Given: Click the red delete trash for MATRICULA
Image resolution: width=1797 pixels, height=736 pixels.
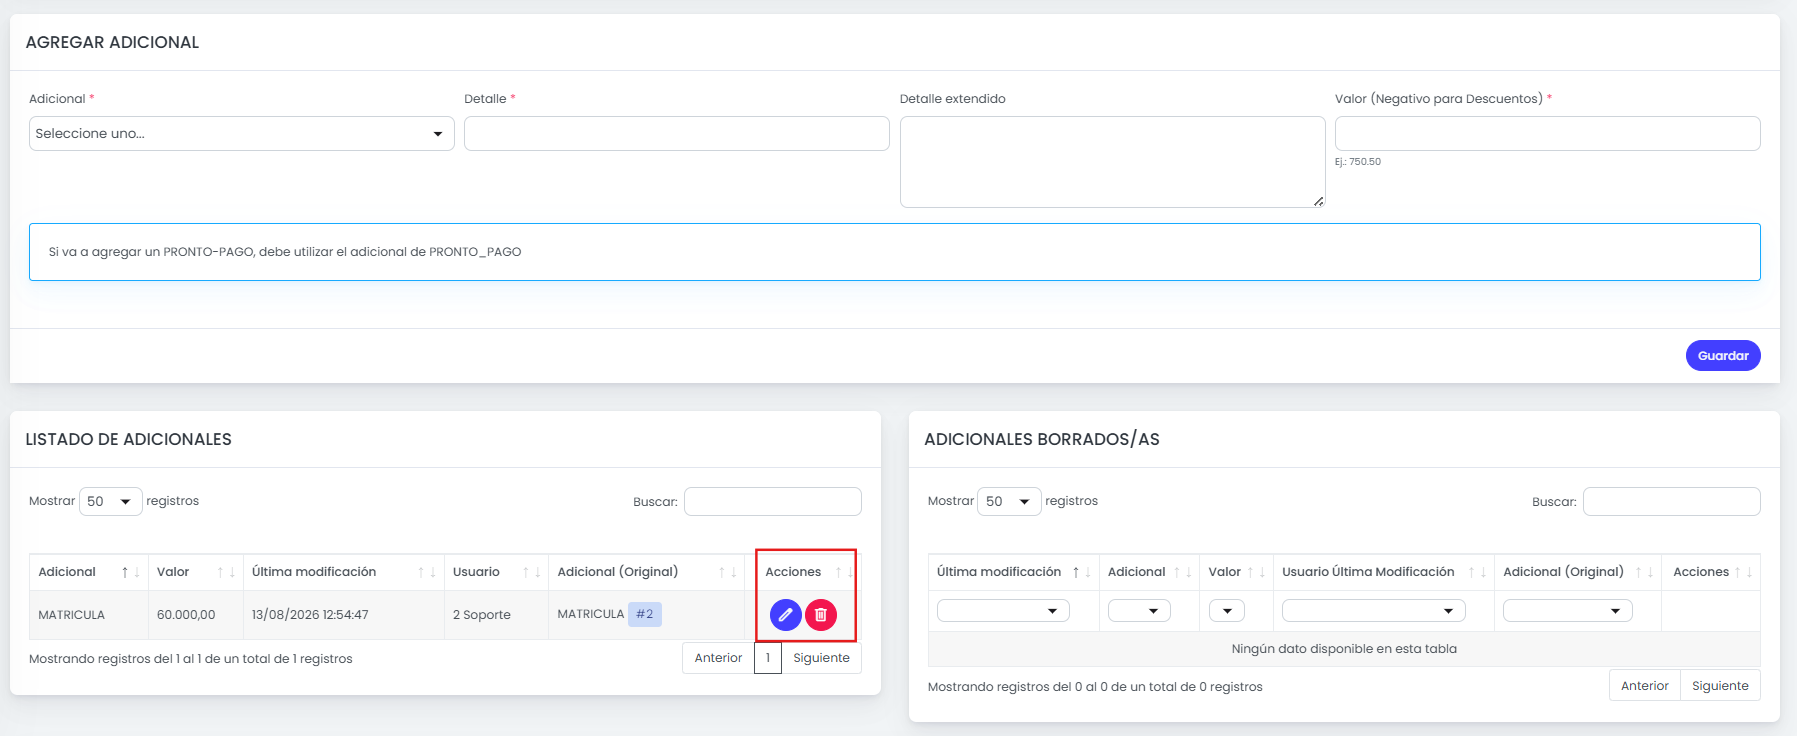Looking at the screenshot, I should (821, 615).
